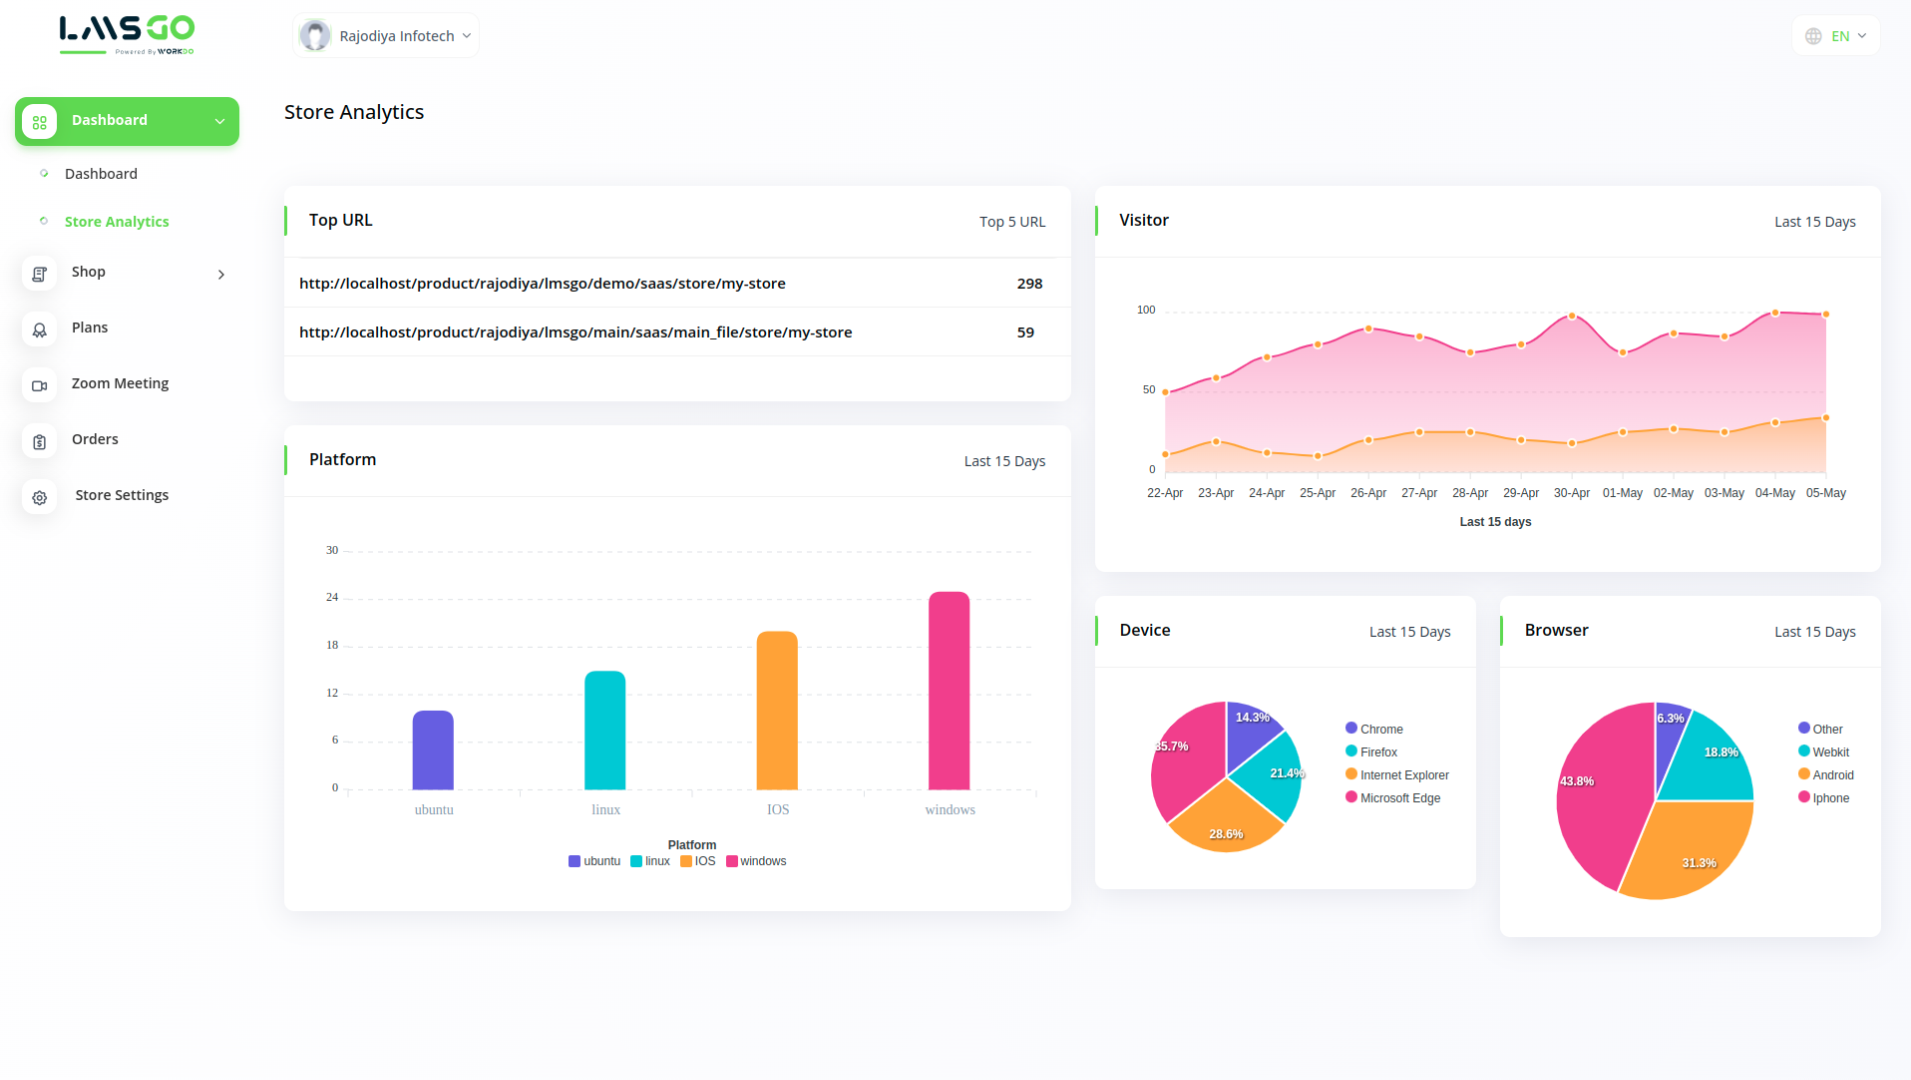Toggle Firefox in the Device legend
The width and height of the screenshot is (1911, 1080).
(x=1371, y=752)
